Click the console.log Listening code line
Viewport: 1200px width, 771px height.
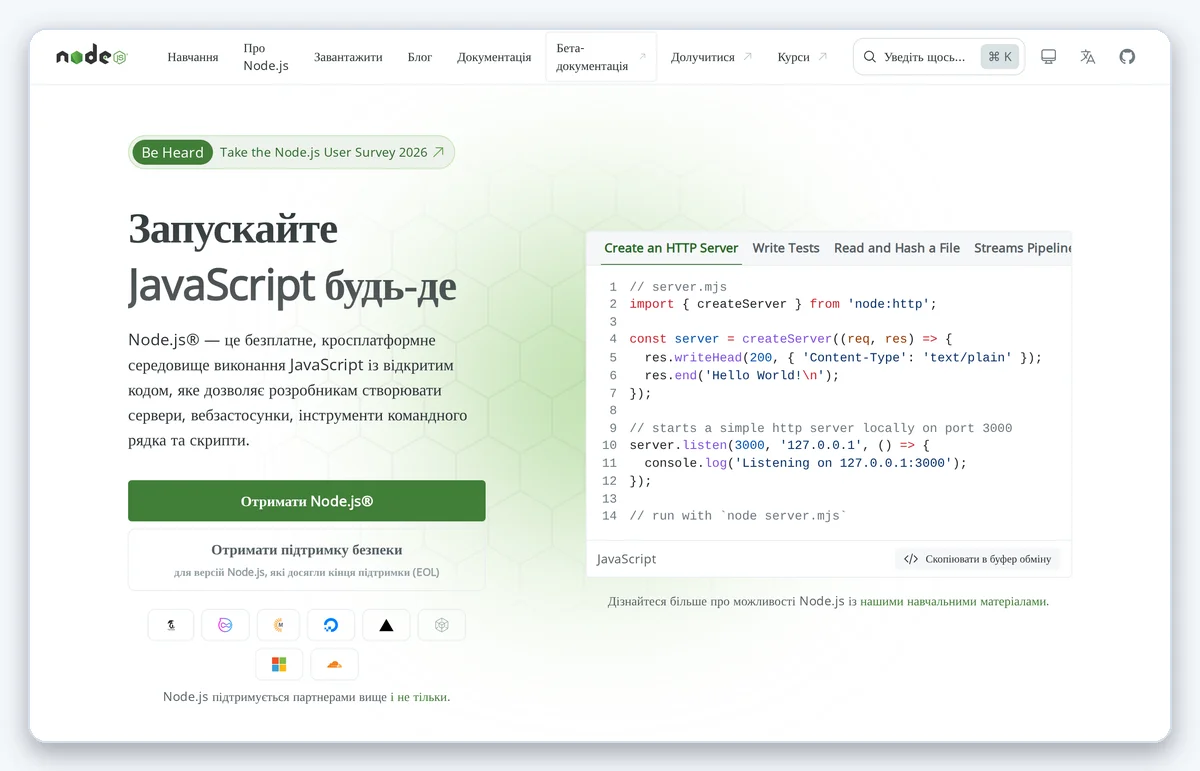coord(806,463)
